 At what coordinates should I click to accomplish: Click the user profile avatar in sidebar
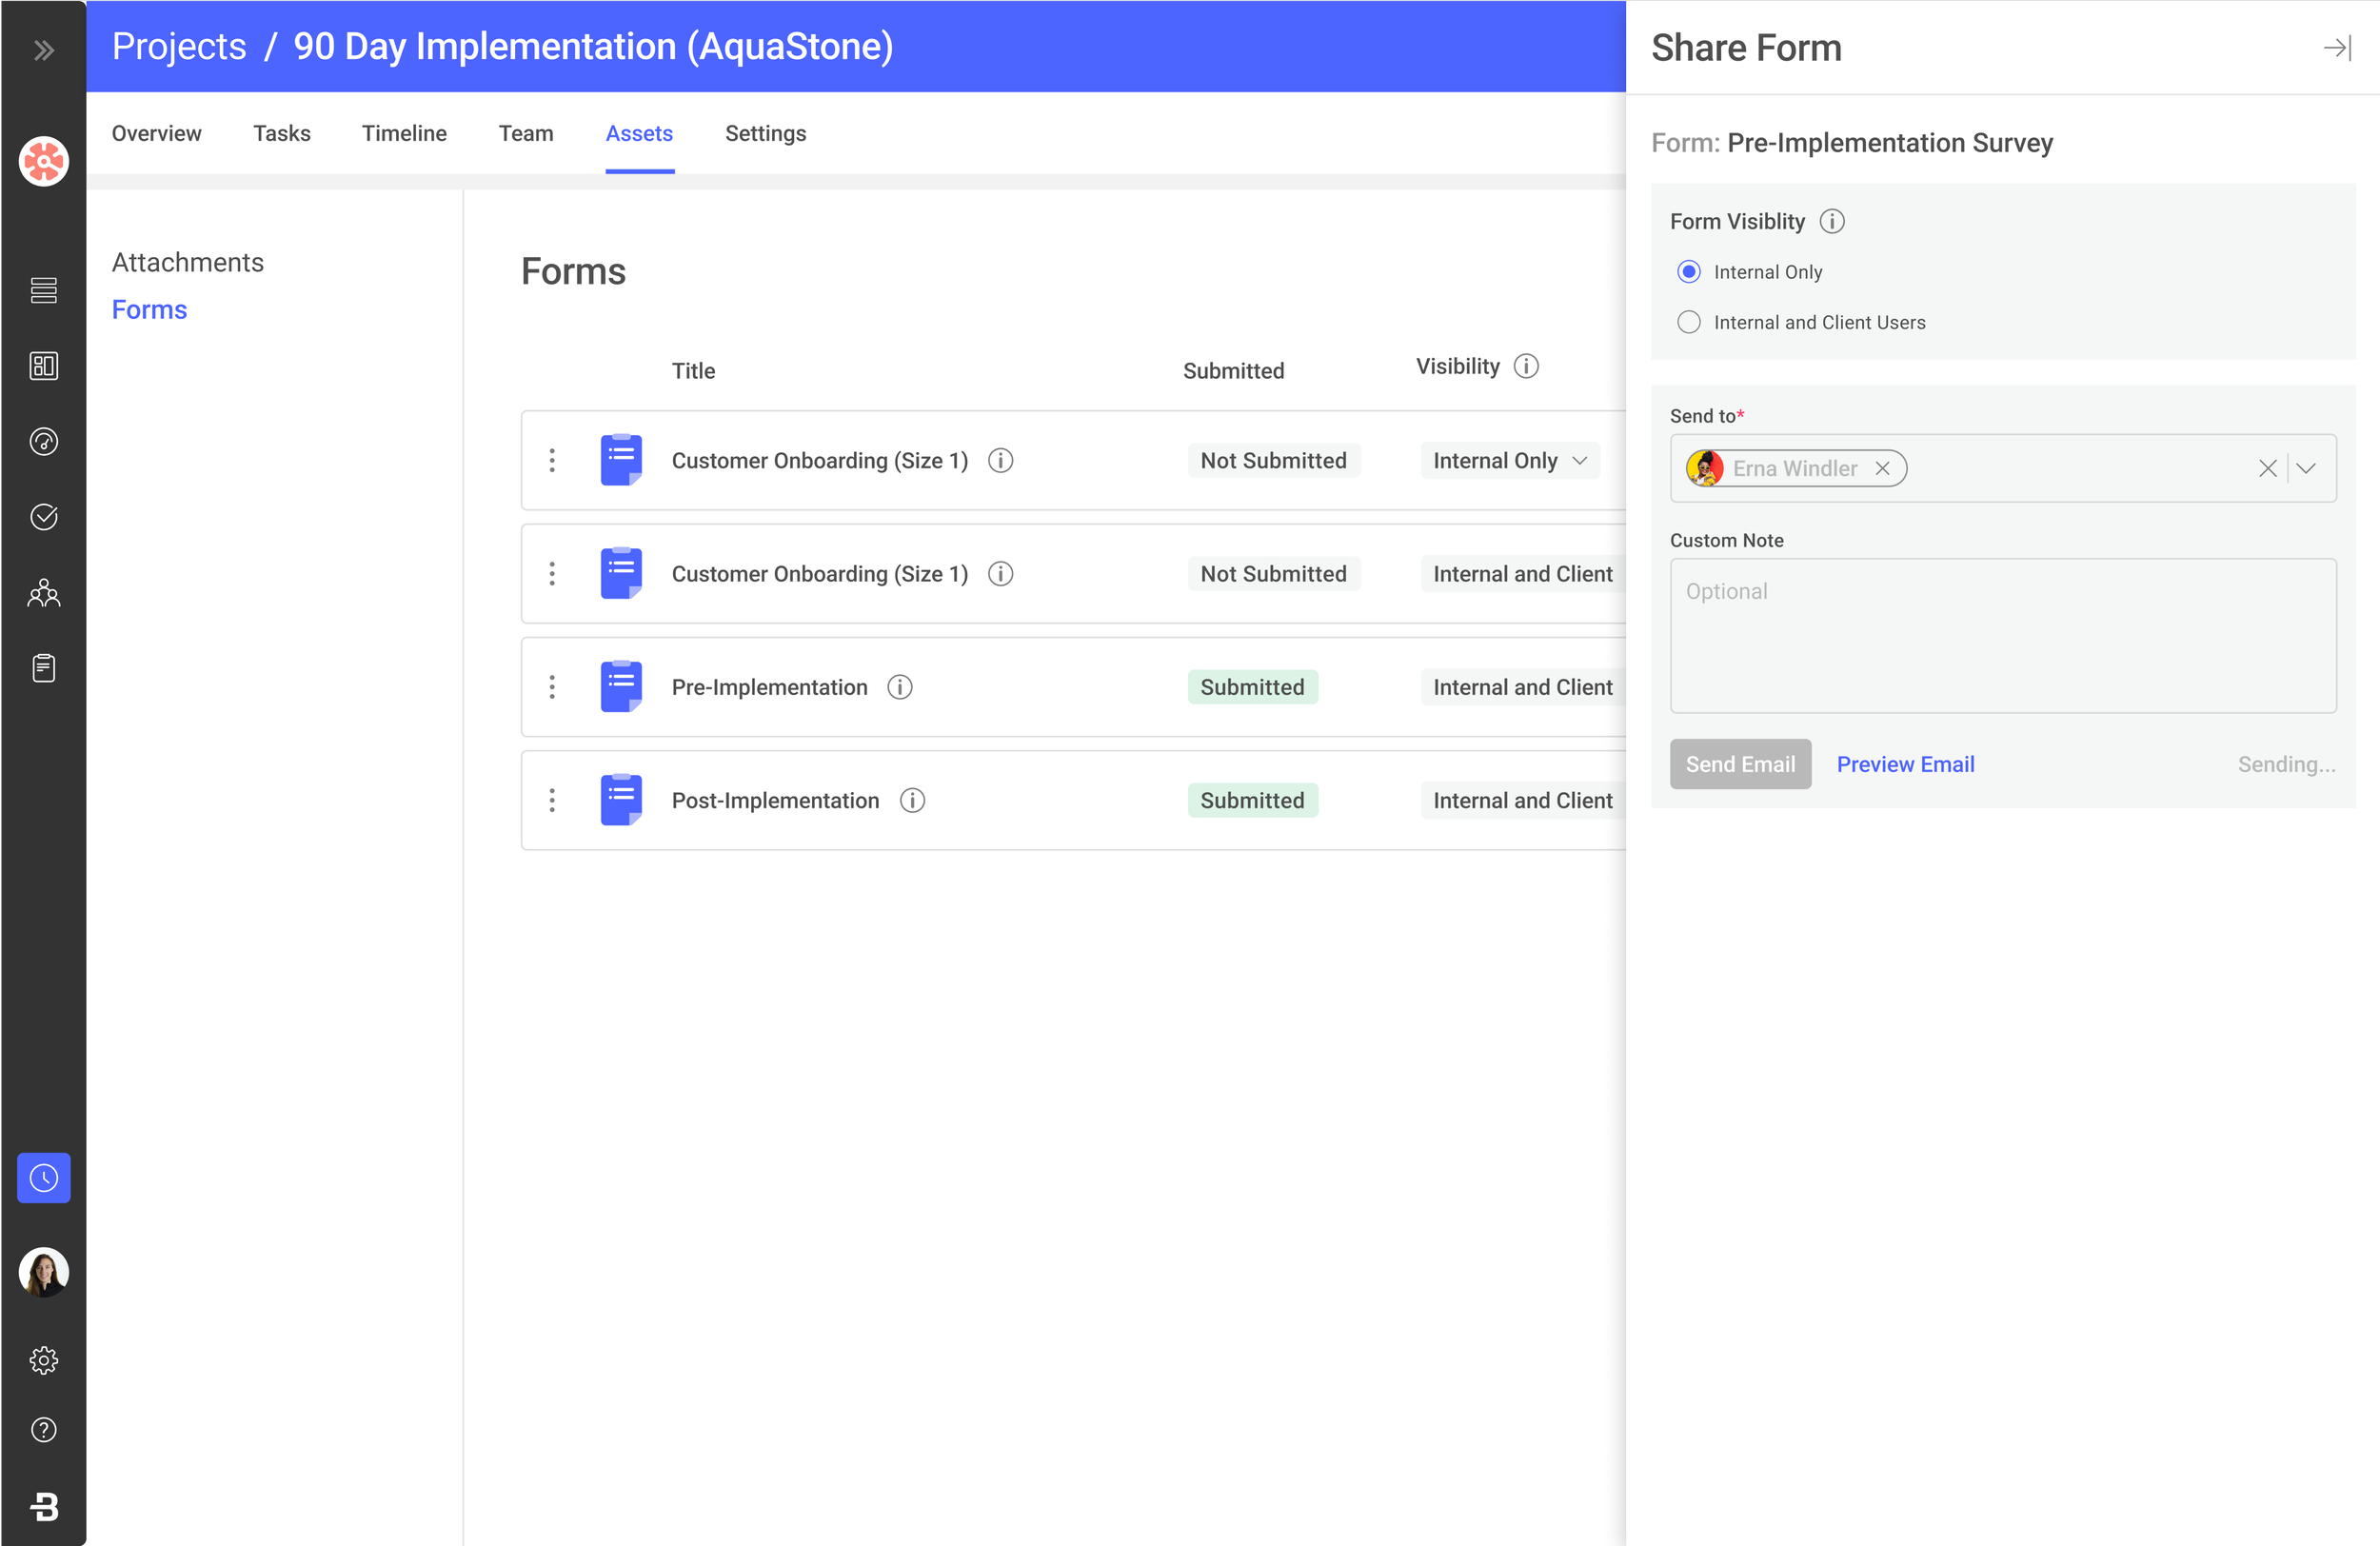point(44,1272)
